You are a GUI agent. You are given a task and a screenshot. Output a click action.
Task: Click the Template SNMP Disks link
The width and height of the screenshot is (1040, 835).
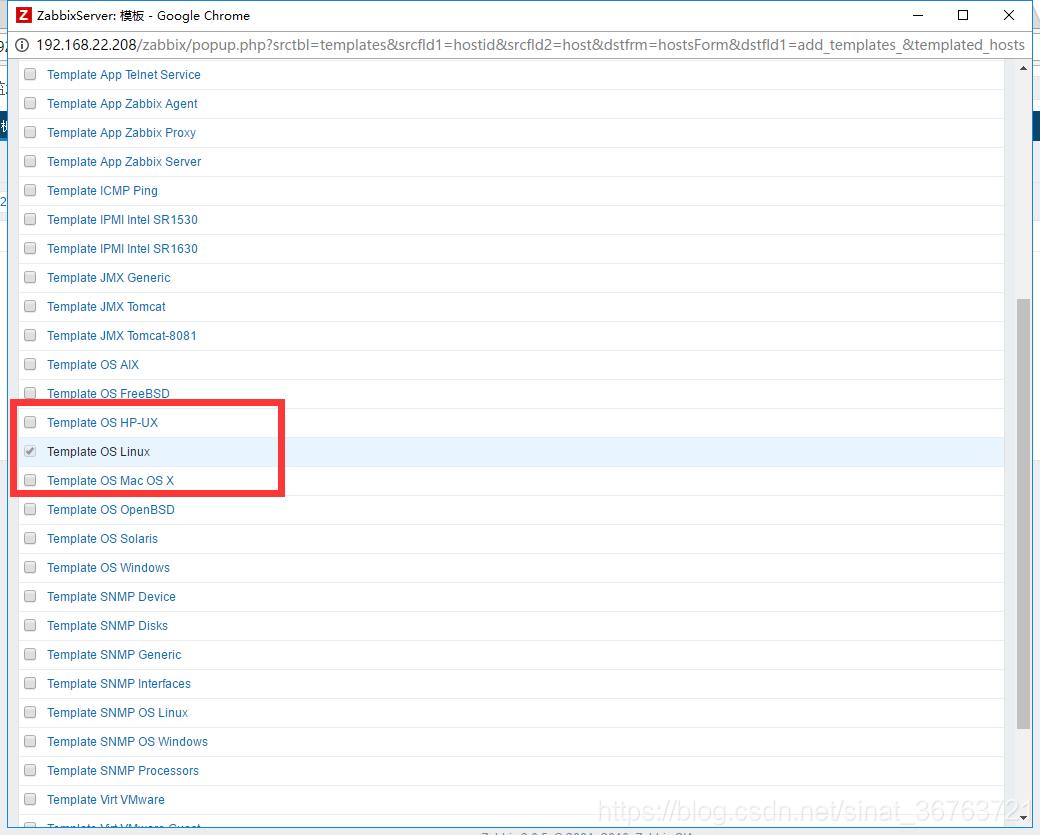[x=107, y=626]
